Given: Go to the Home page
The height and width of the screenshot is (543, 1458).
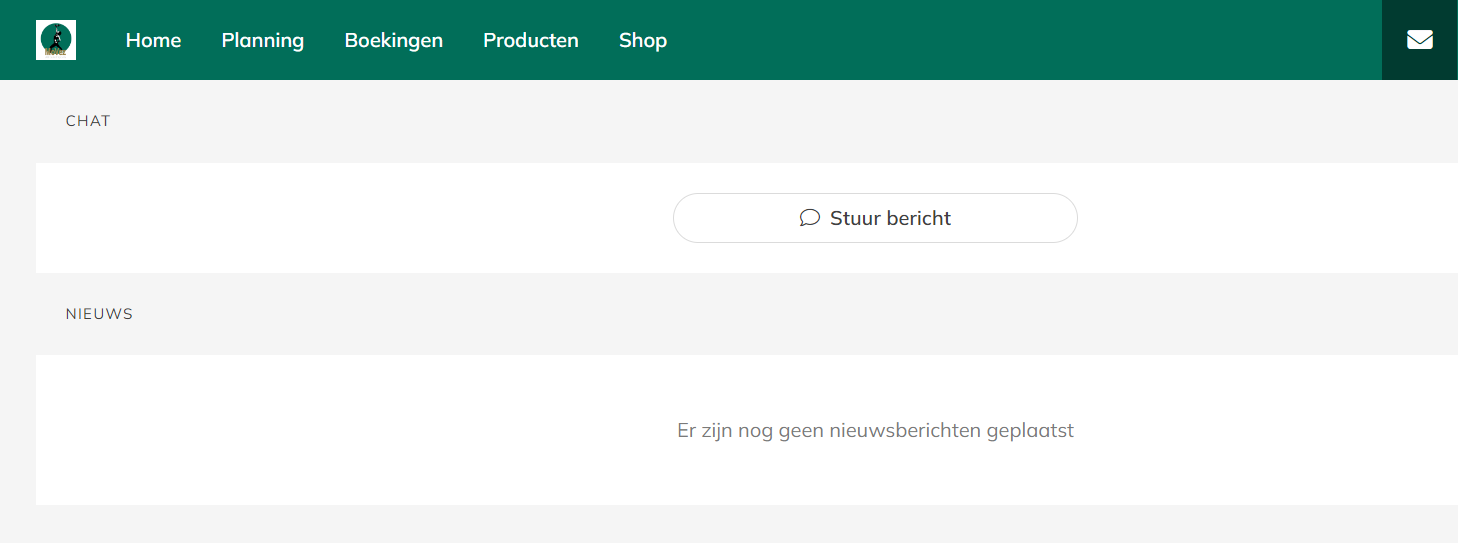Looking at the screenshot, I should coord(153,41).
